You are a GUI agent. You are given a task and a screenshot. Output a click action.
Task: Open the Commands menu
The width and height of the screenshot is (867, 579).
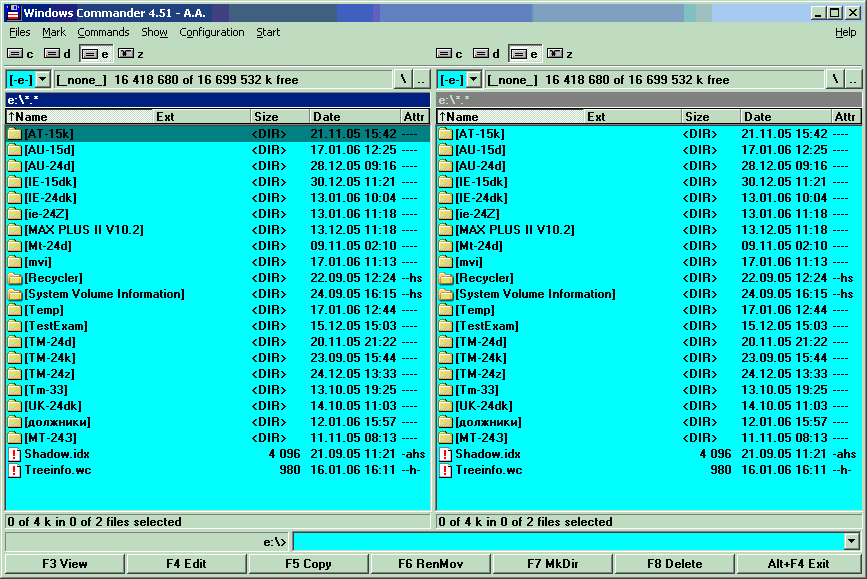(x=103, y=32)
